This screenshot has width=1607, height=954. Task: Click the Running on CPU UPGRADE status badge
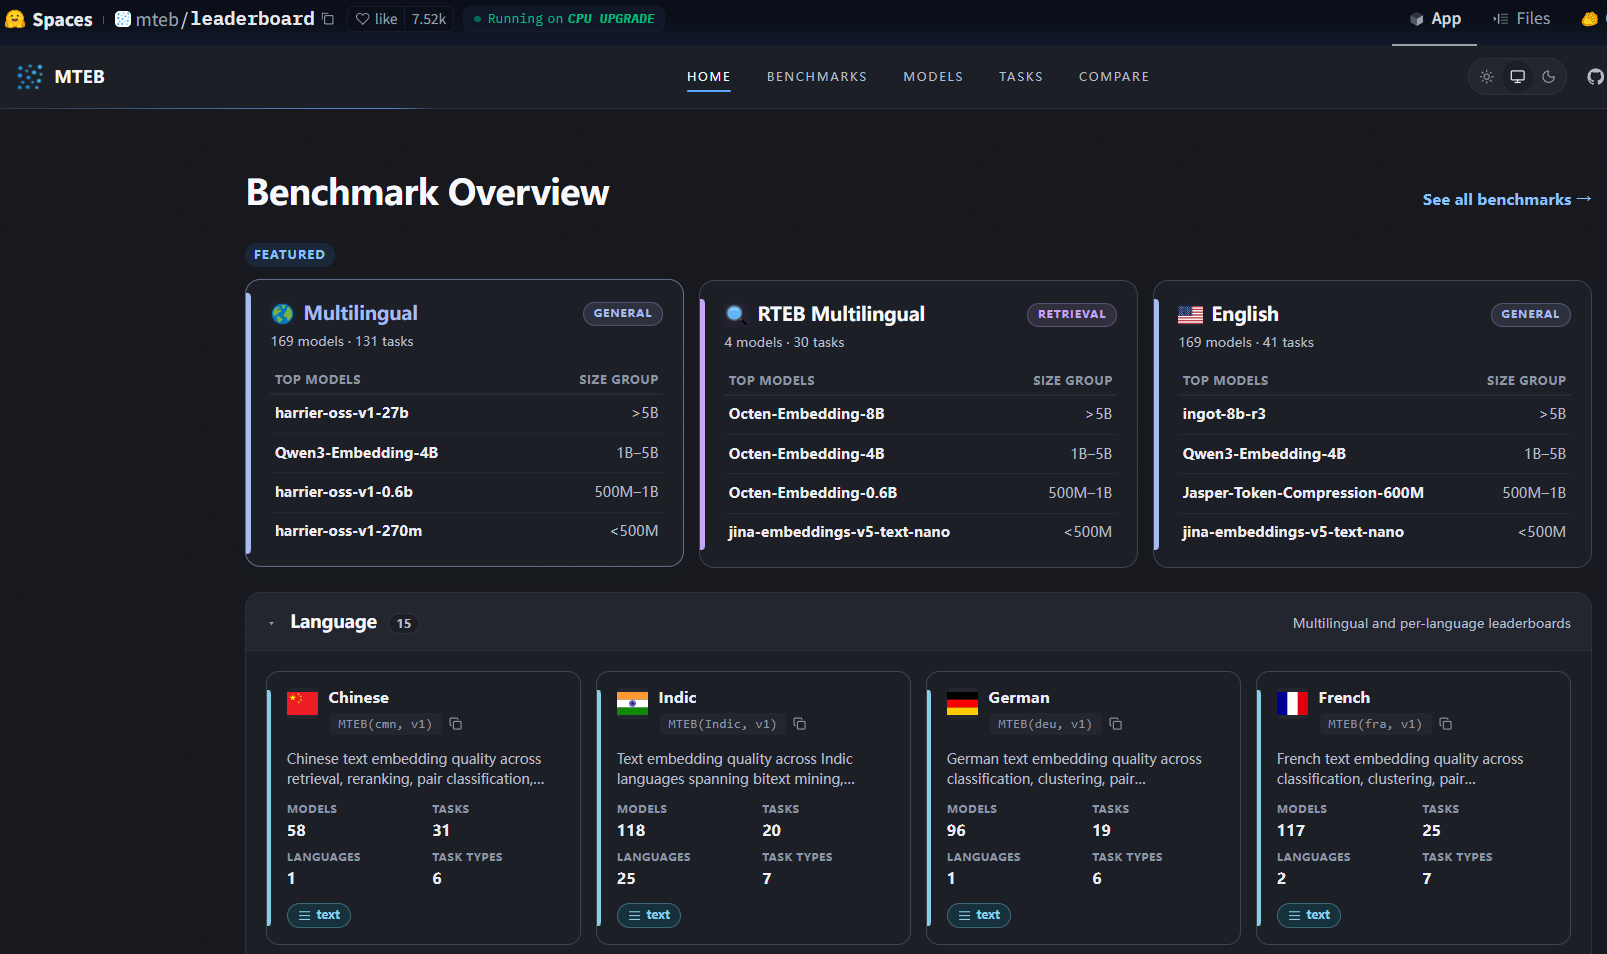pyautogui.click(x=564, y=19)
